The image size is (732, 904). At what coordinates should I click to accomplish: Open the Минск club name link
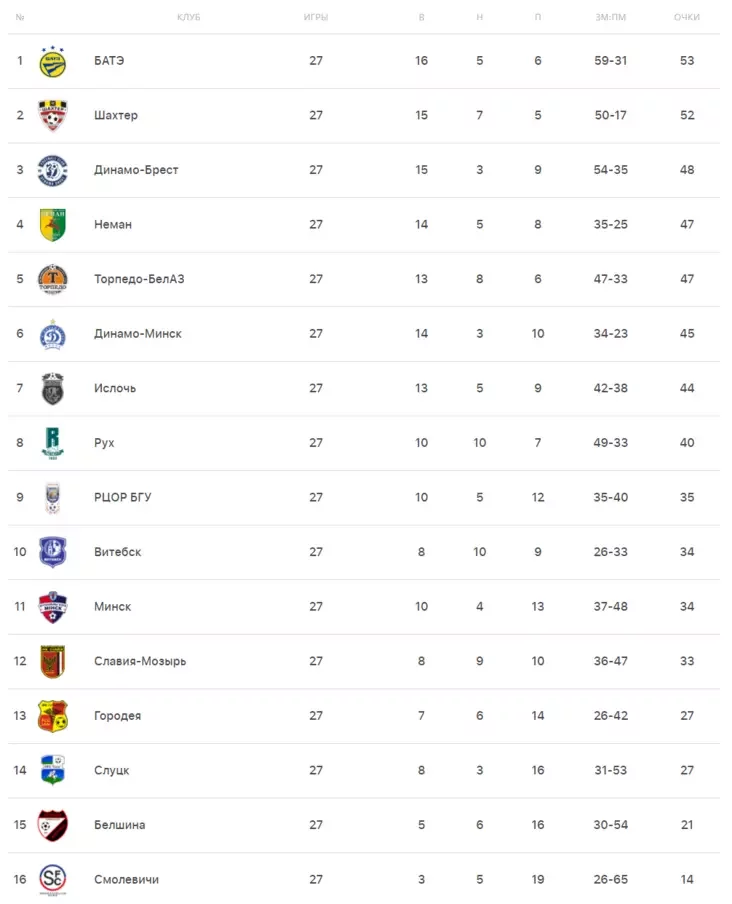click(112, 607)
